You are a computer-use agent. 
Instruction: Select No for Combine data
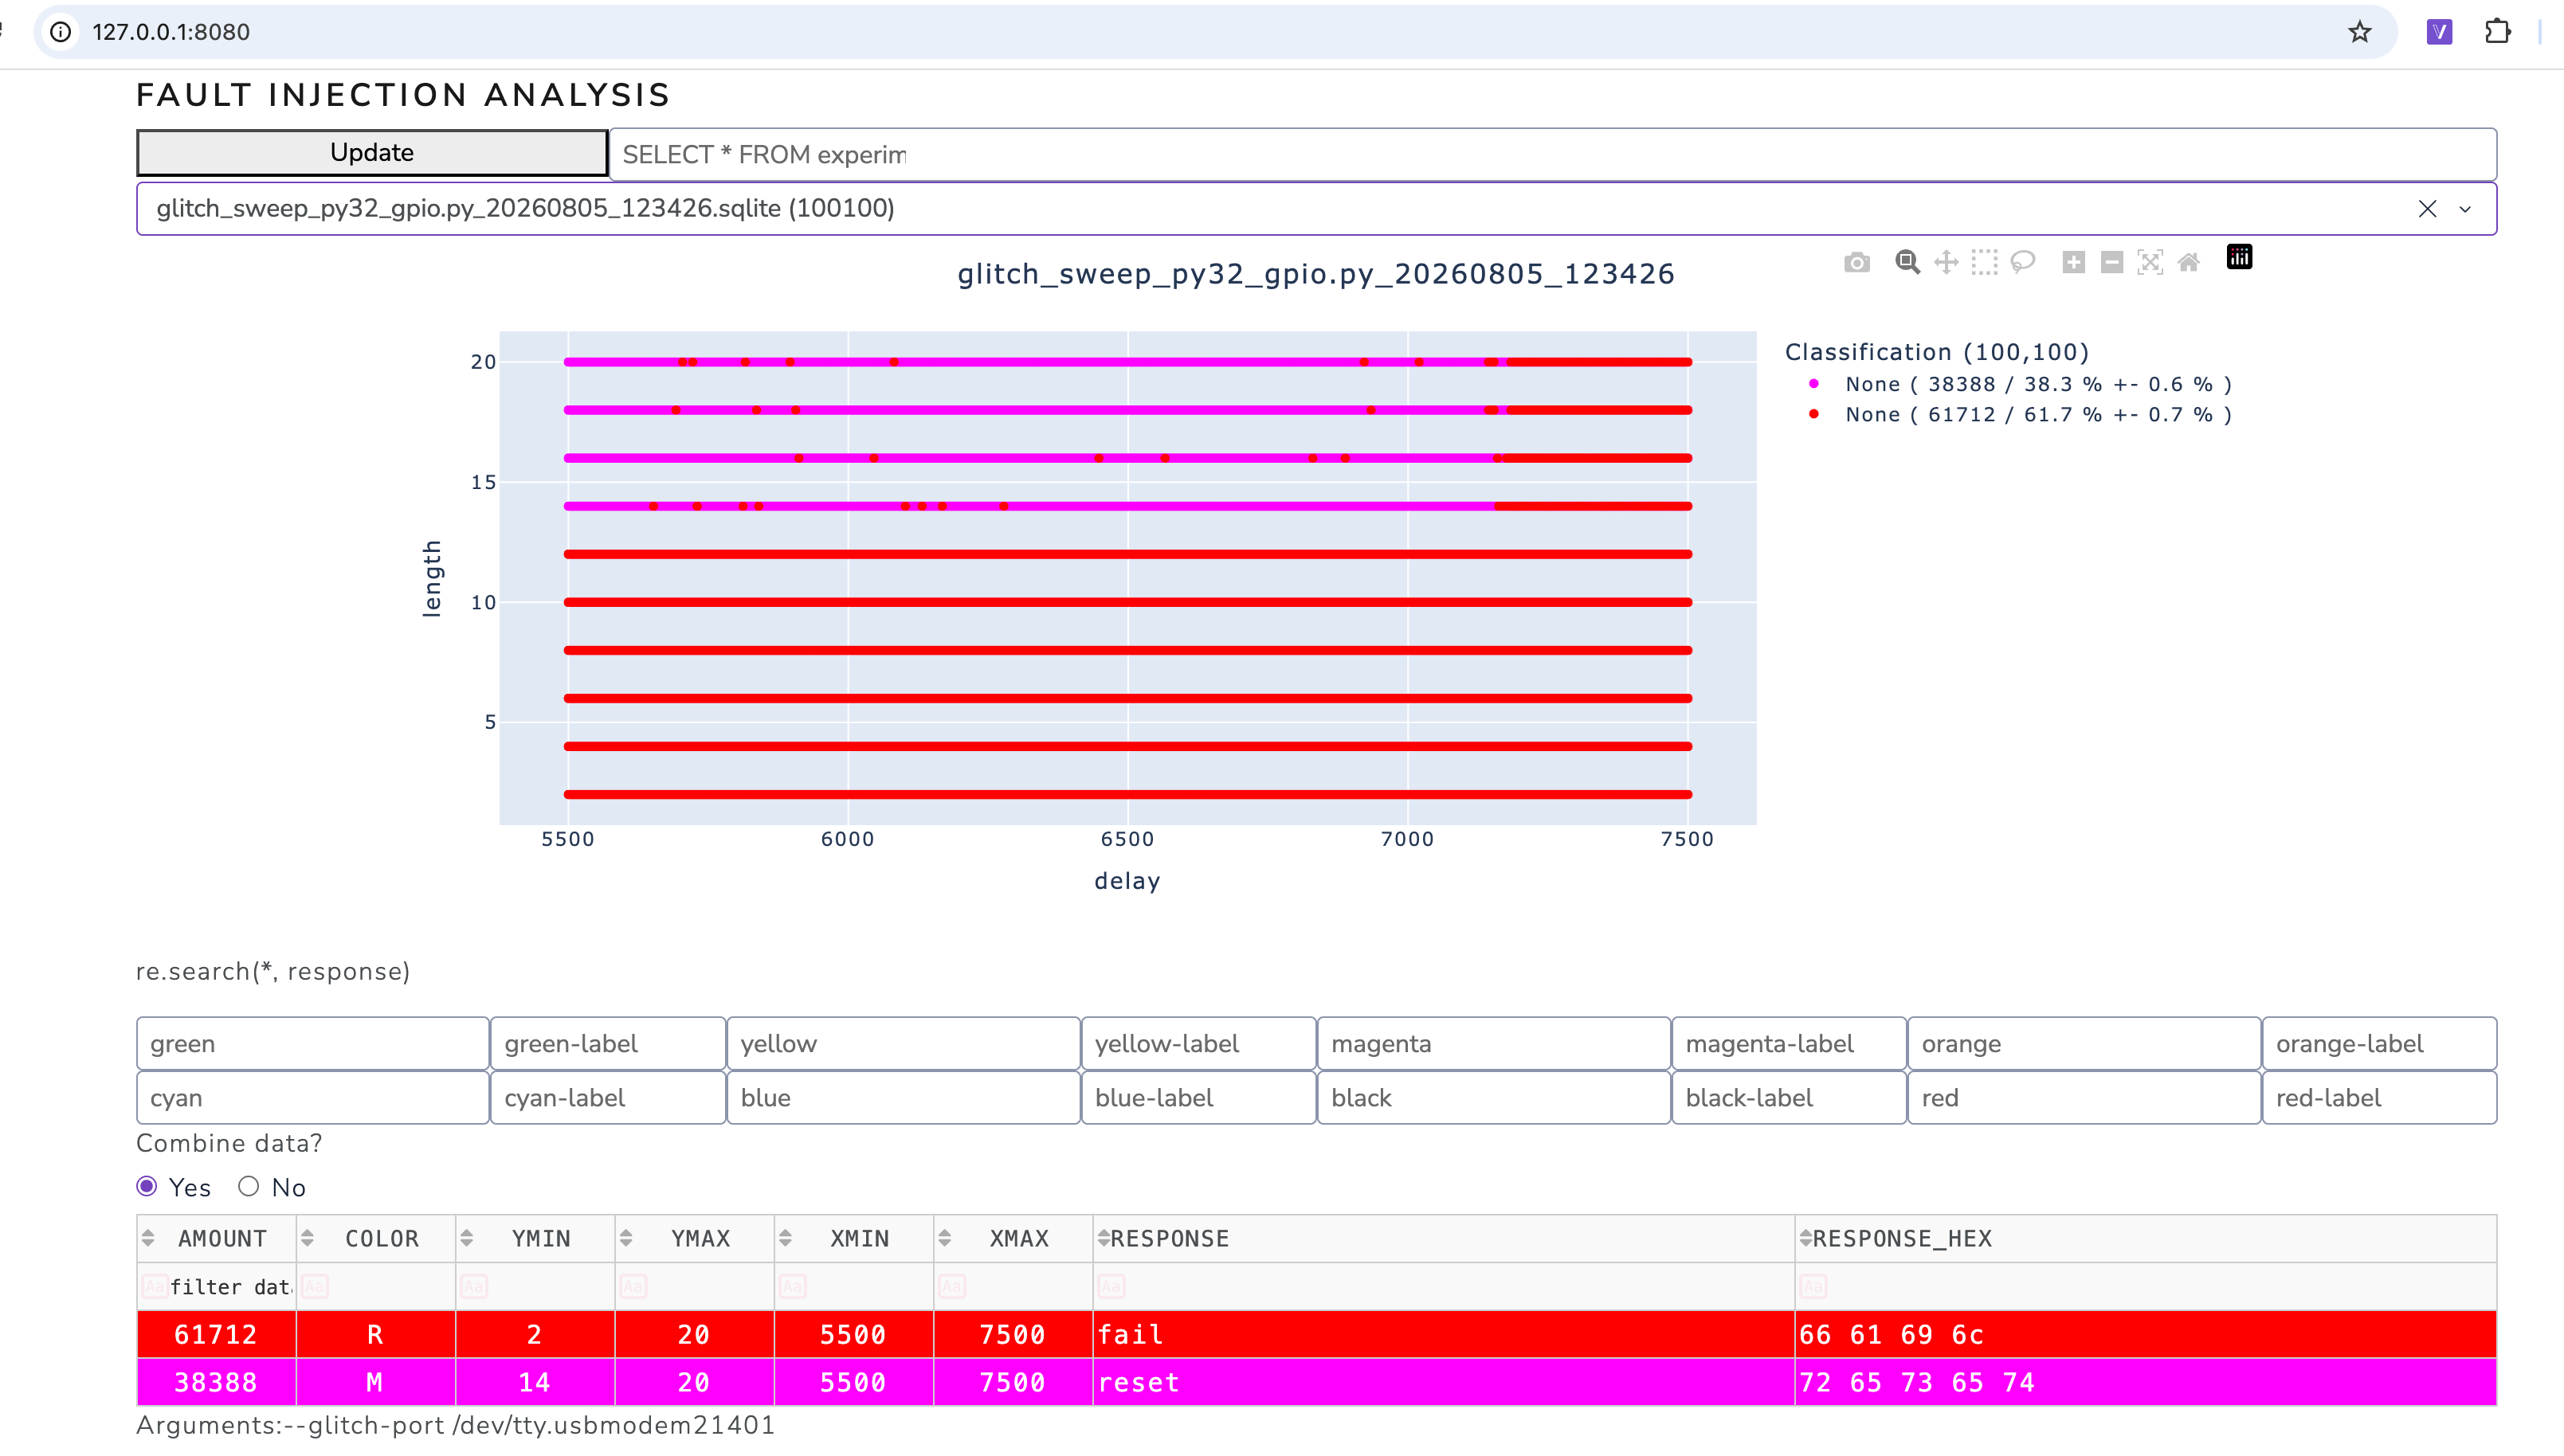249,1186
